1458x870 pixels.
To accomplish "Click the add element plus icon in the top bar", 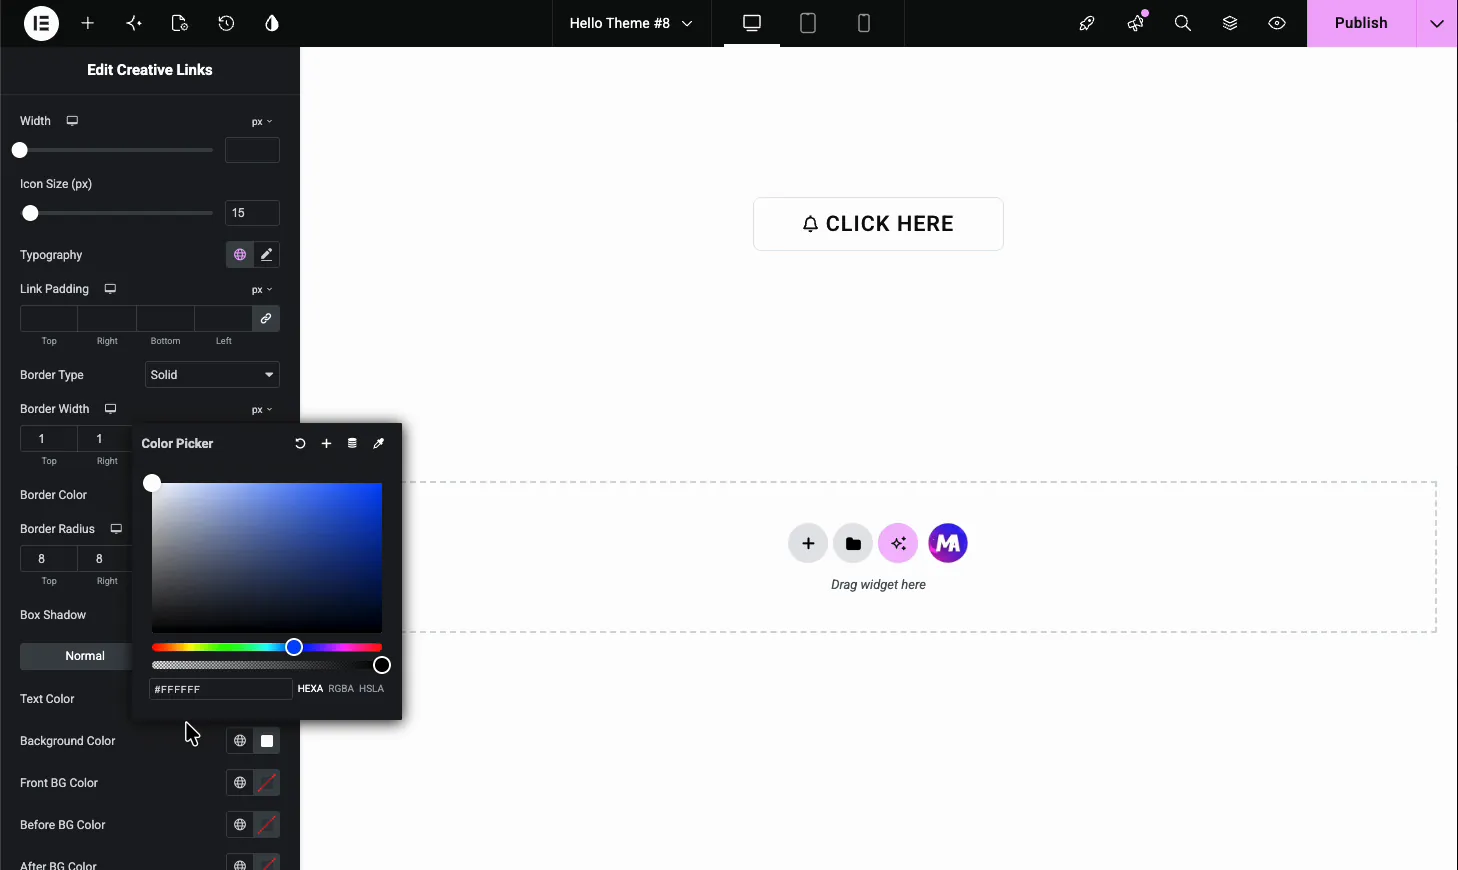I will [x=88, y=23].
